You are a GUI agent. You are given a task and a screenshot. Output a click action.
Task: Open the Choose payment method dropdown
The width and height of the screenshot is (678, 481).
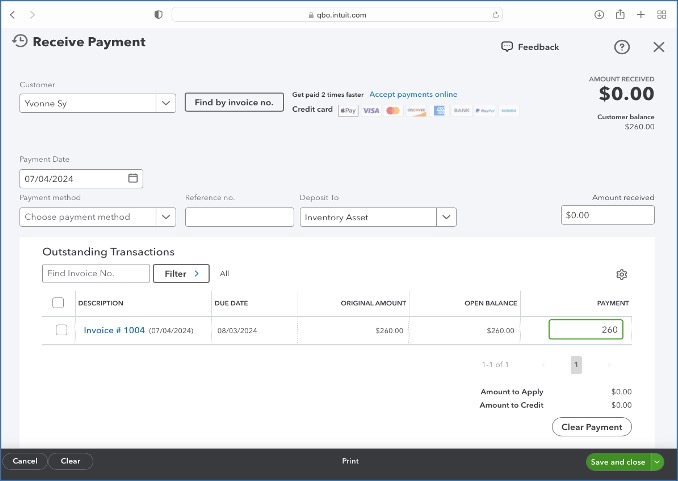[x=166, y=217]
